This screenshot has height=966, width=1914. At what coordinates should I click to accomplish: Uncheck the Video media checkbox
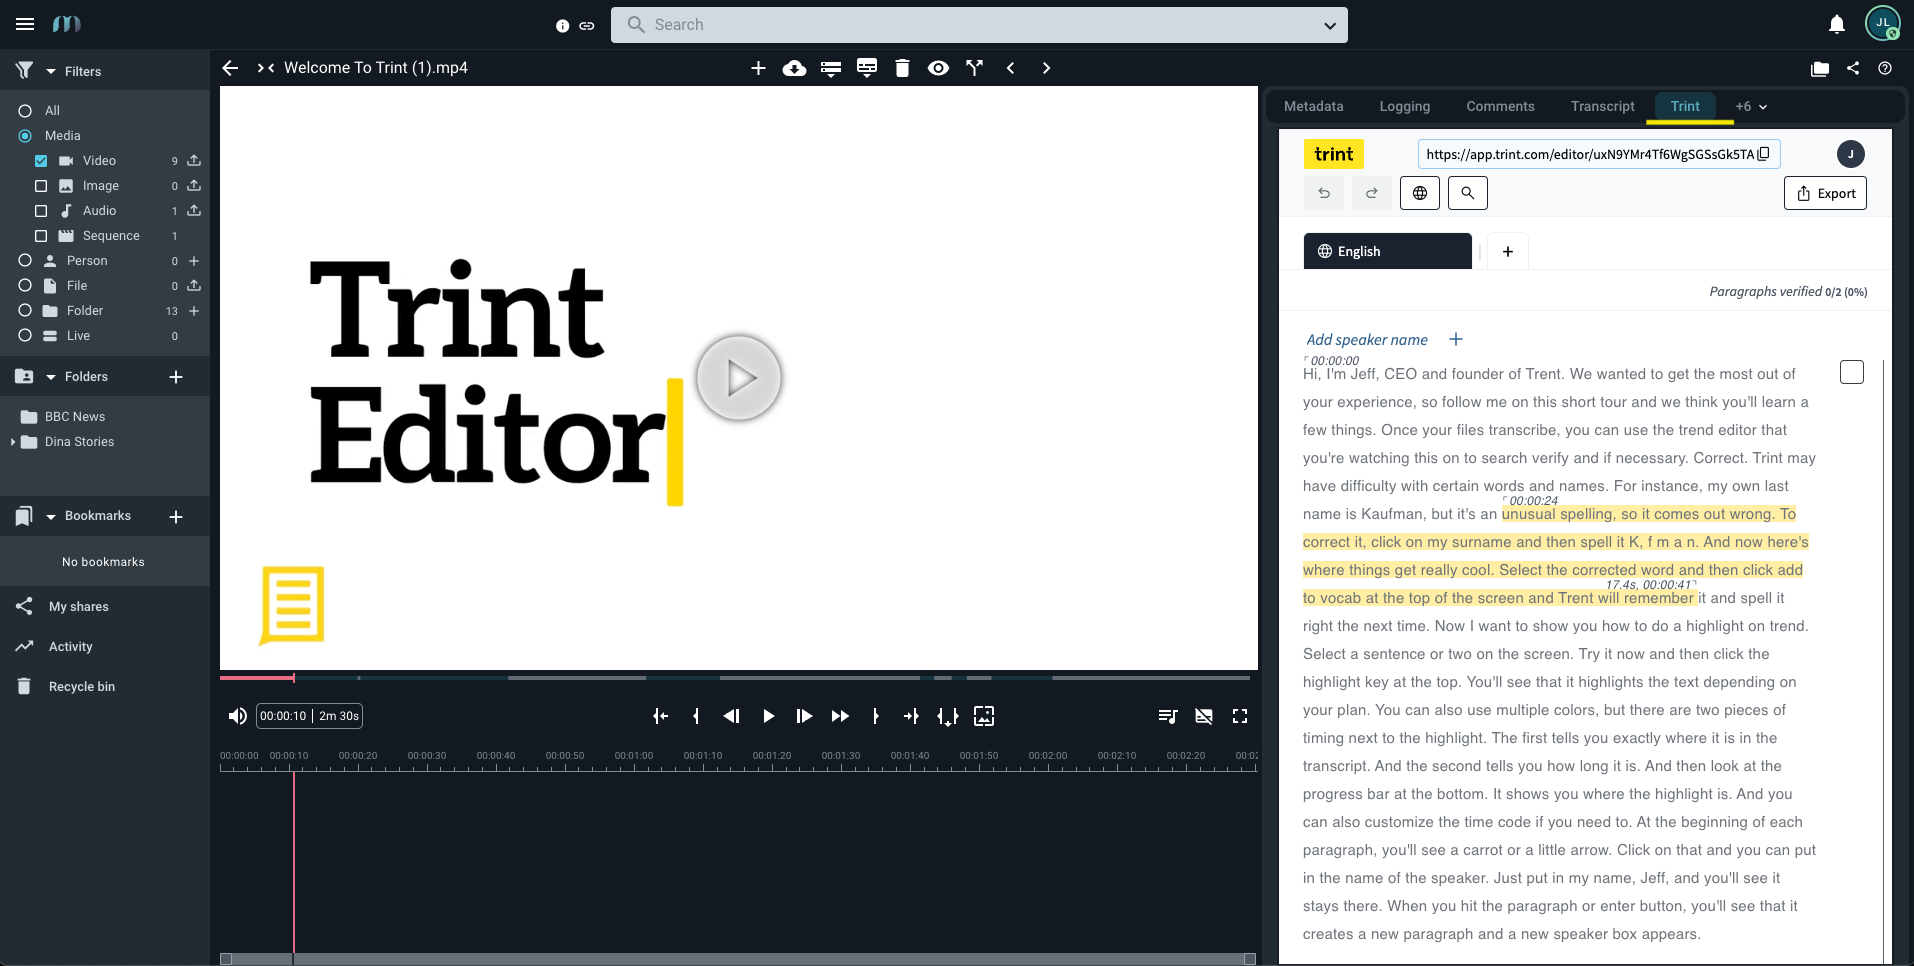point(41,161)
